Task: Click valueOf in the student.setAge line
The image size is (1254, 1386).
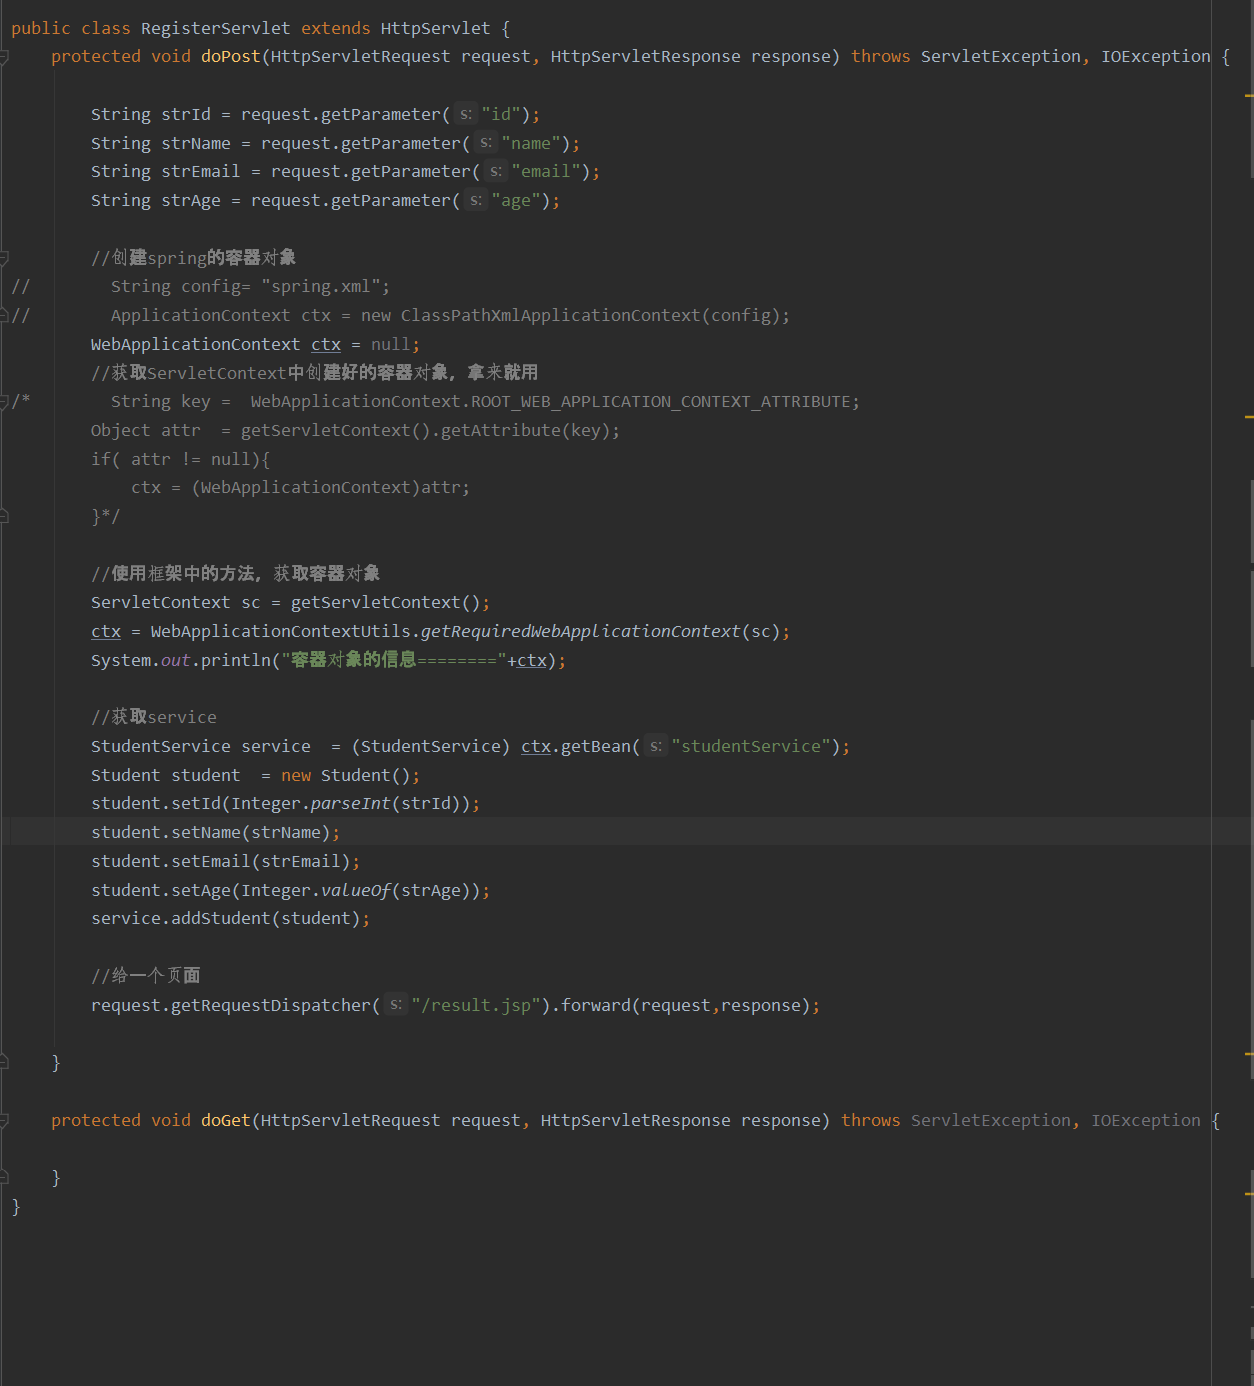Action: pos(355,891)
